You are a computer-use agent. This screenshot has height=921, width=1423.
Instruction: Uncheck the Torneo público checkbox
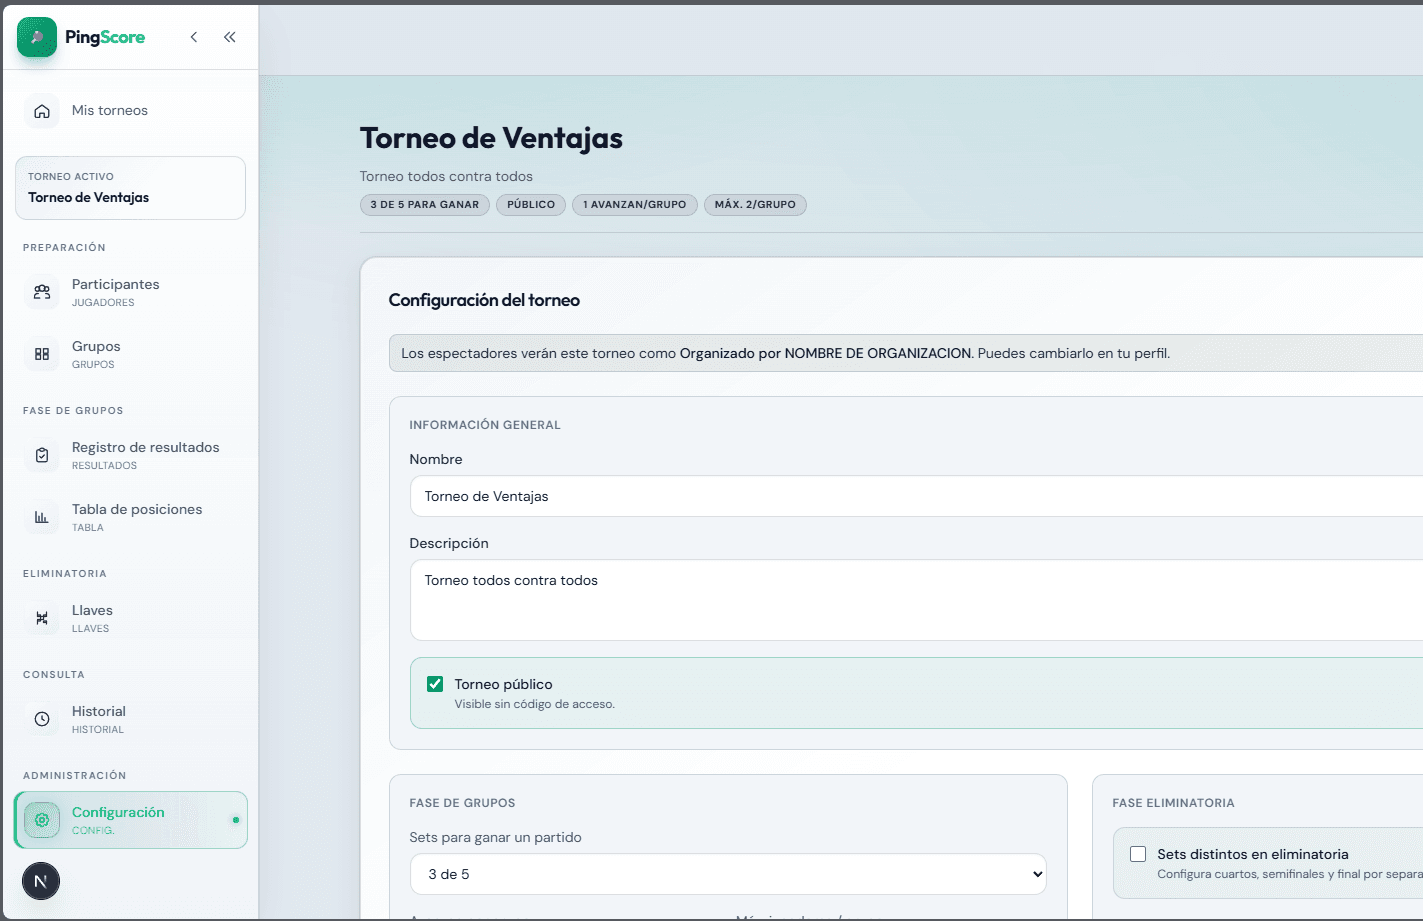[435, 684]
